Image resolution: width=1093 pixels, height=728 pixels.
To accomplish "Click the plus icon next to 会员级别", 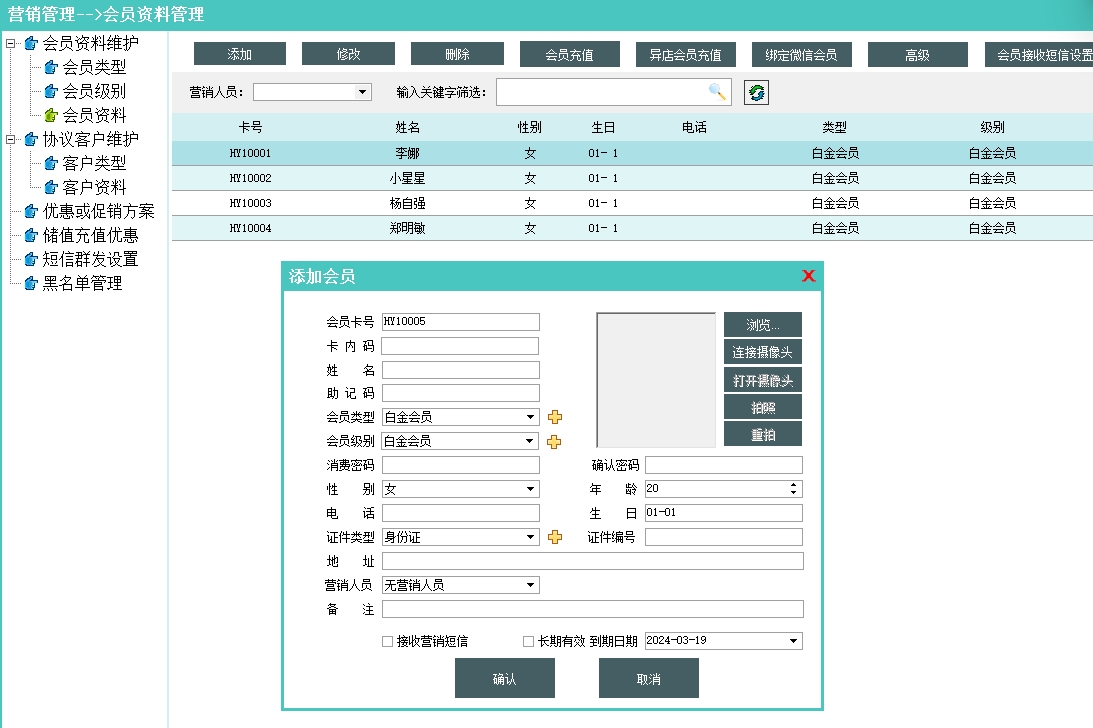I will click(x=555, y=441).
